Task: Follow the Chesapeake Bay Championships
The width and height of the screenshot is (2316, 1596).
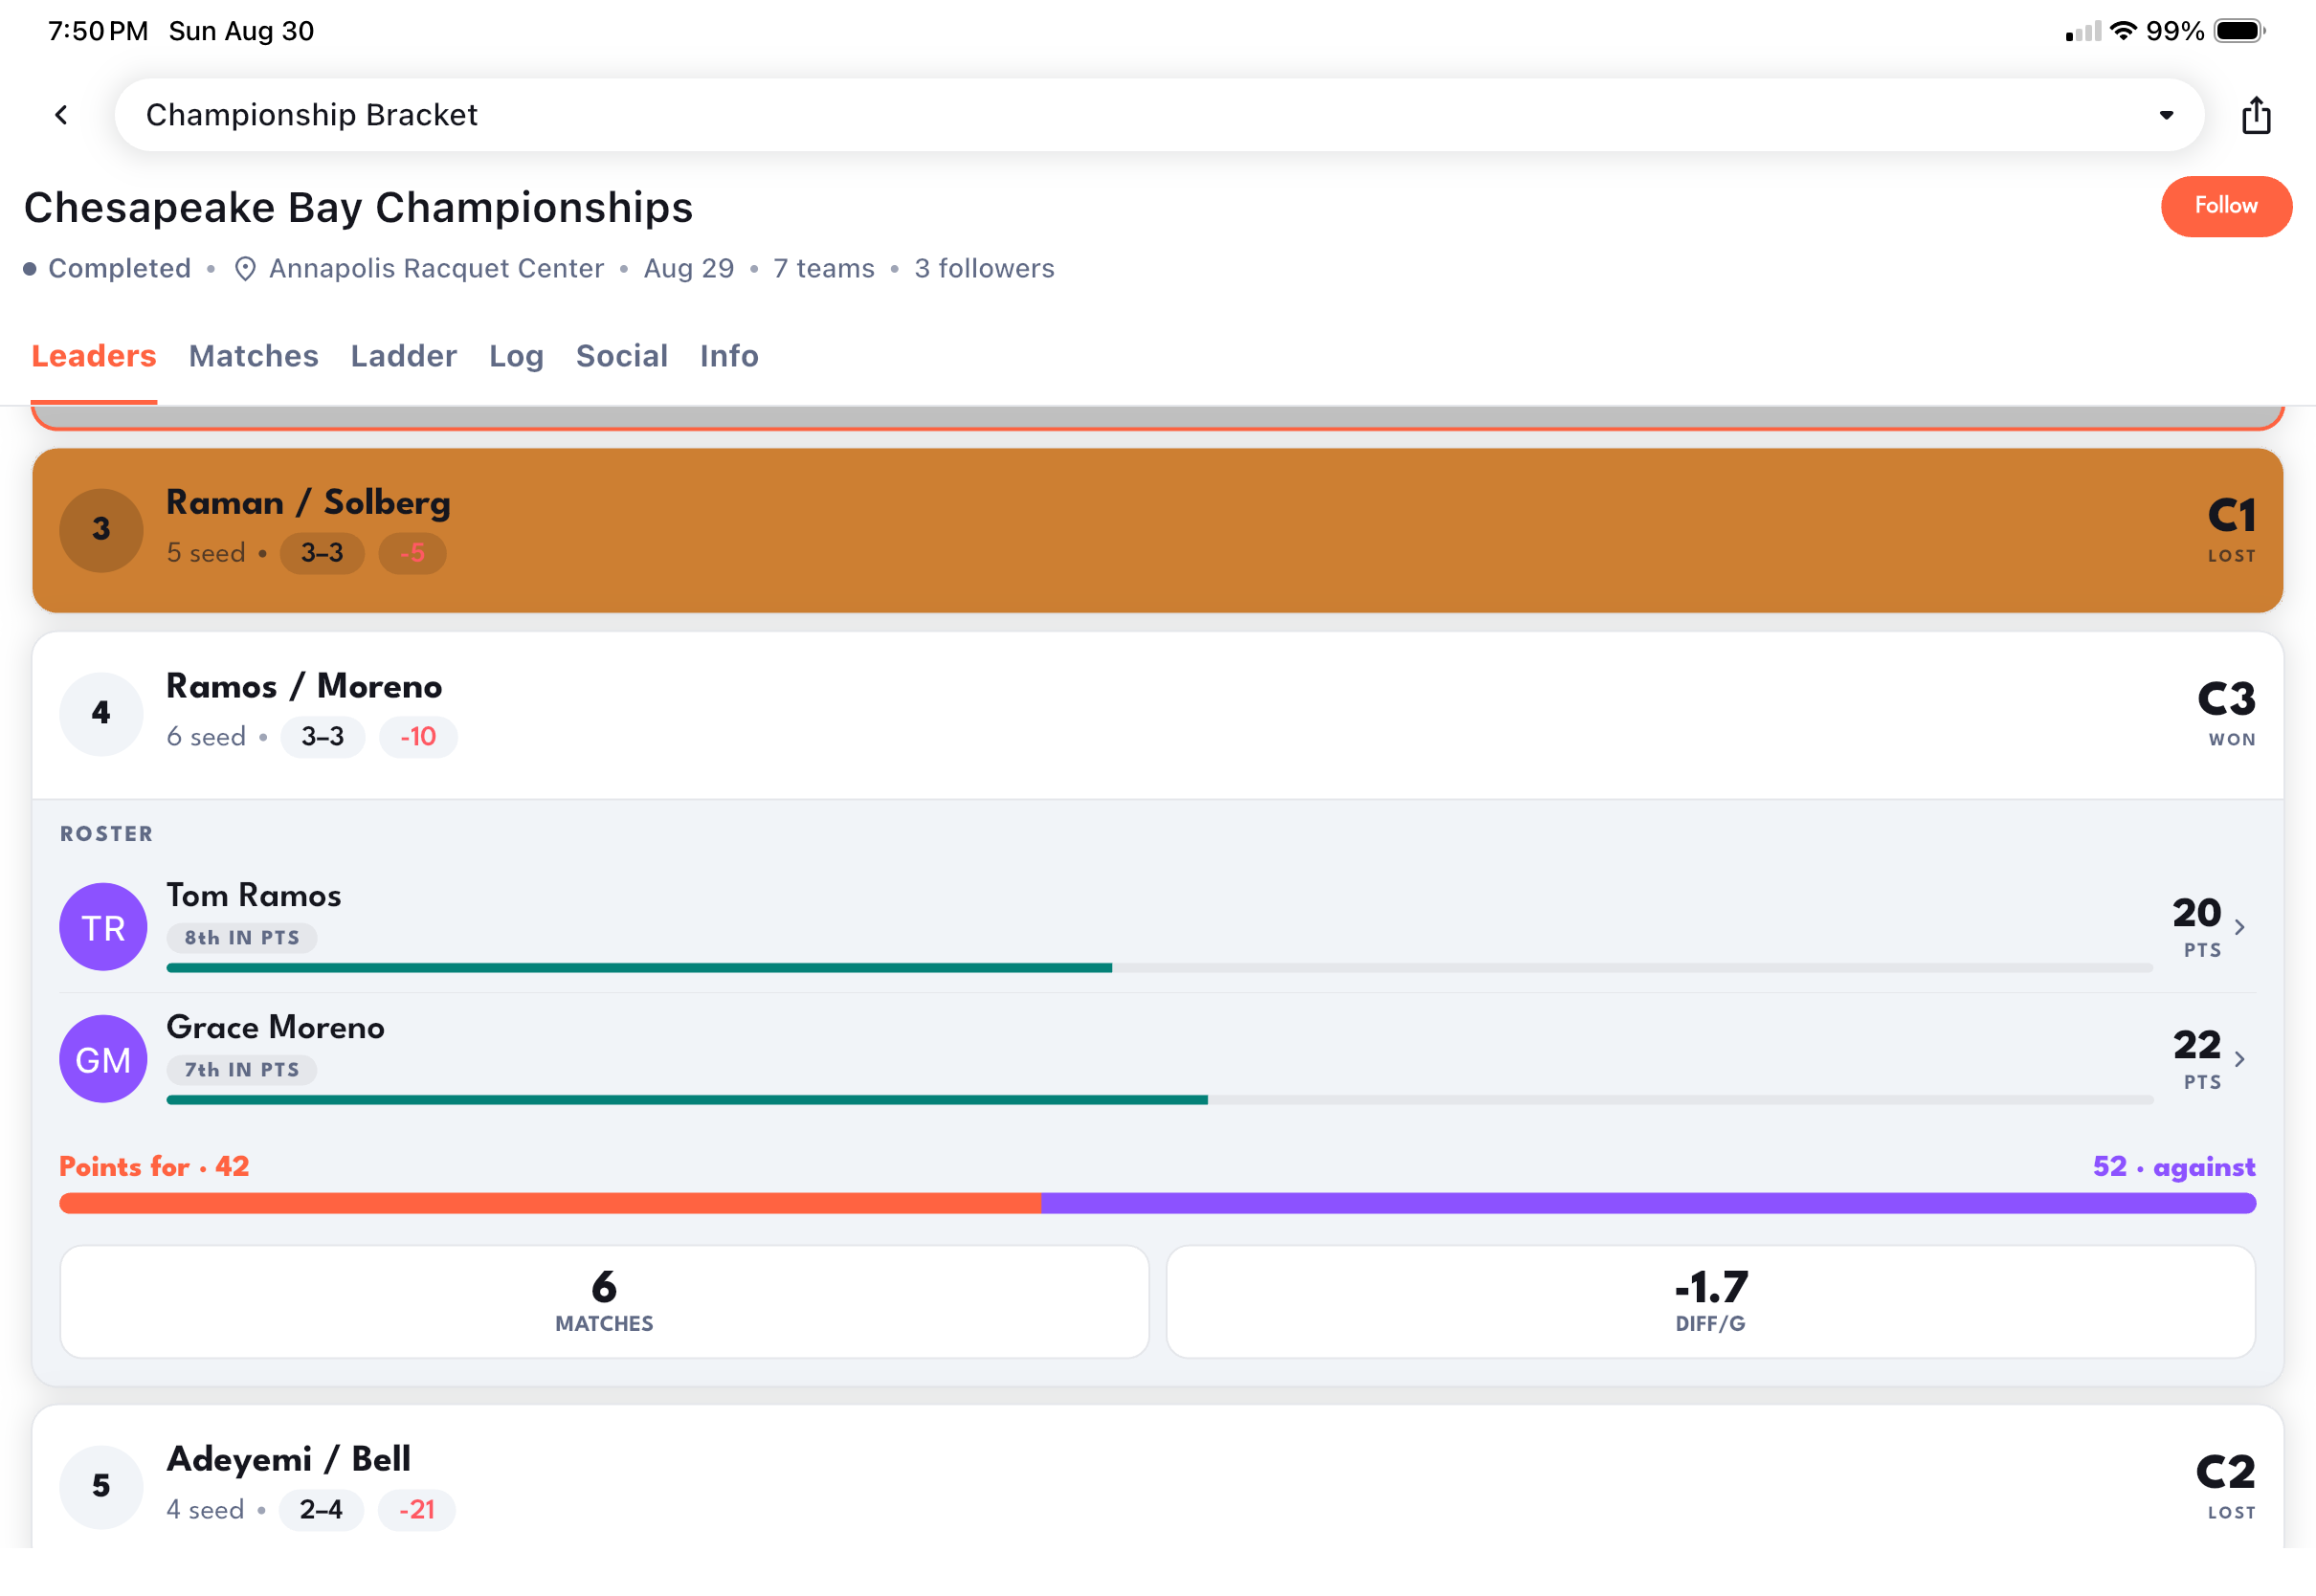Action: (x=2226, y=206)
